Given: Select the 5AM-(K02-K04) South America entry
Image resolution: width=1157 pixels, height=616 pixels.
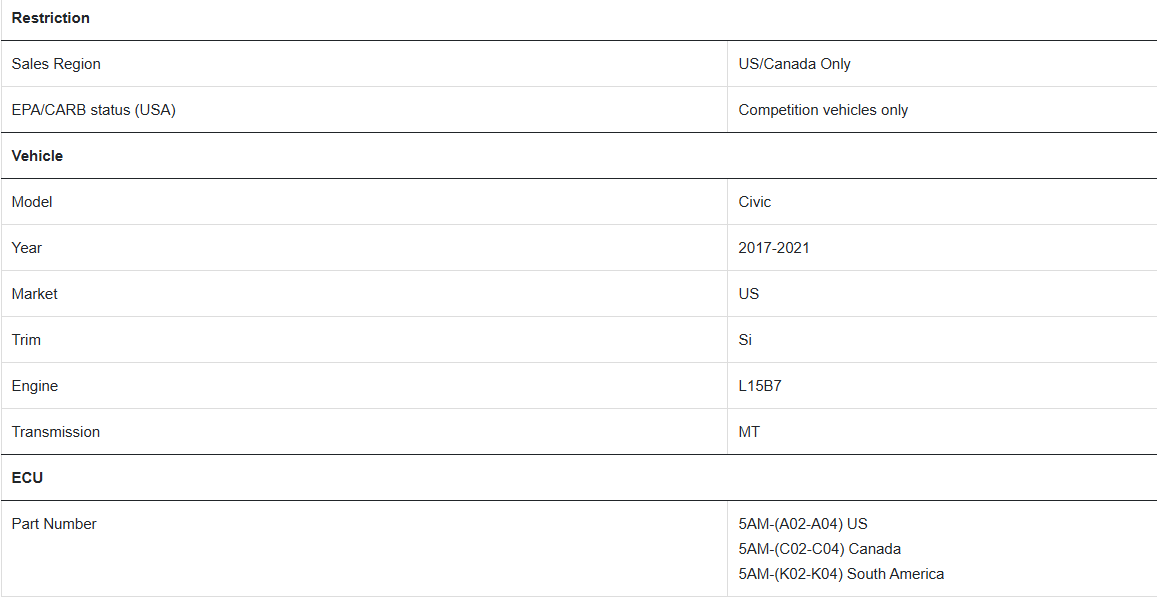Looking at the screenshot, I should coord(841,574).
